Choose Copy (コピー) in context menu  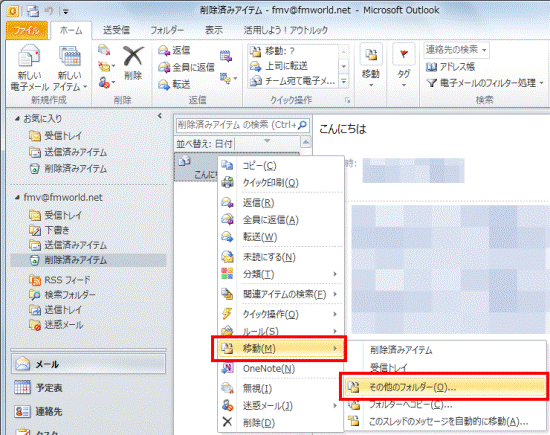point(281,166)
